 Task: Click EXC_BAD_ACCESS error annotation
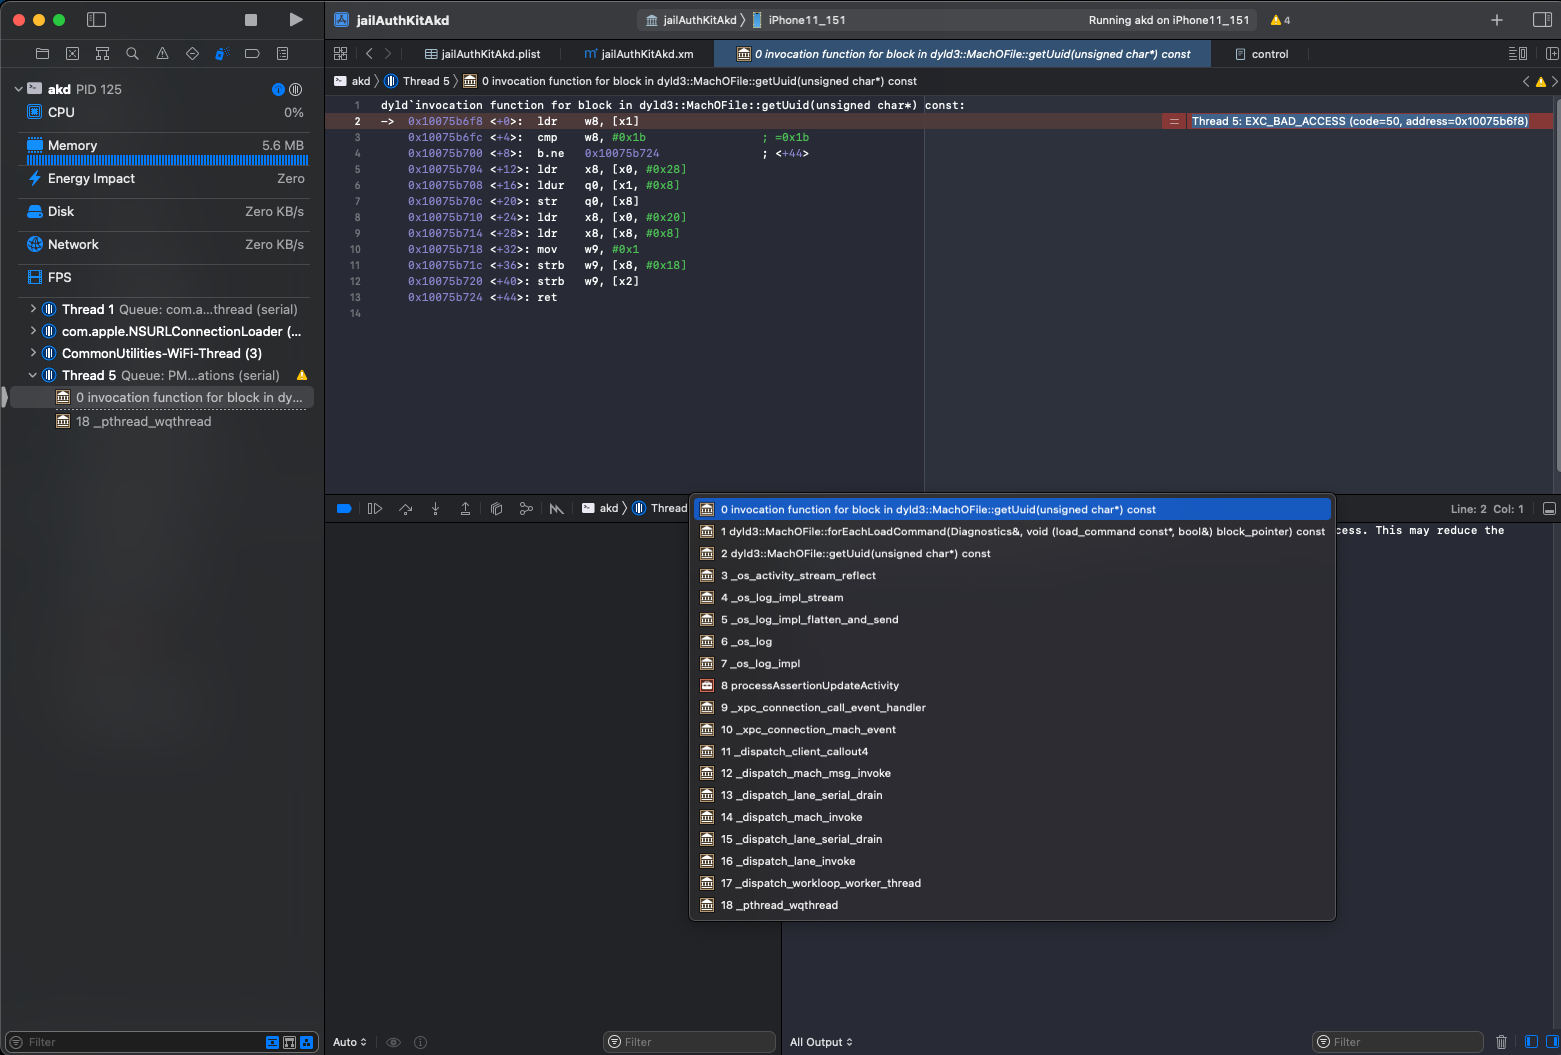1359,121
